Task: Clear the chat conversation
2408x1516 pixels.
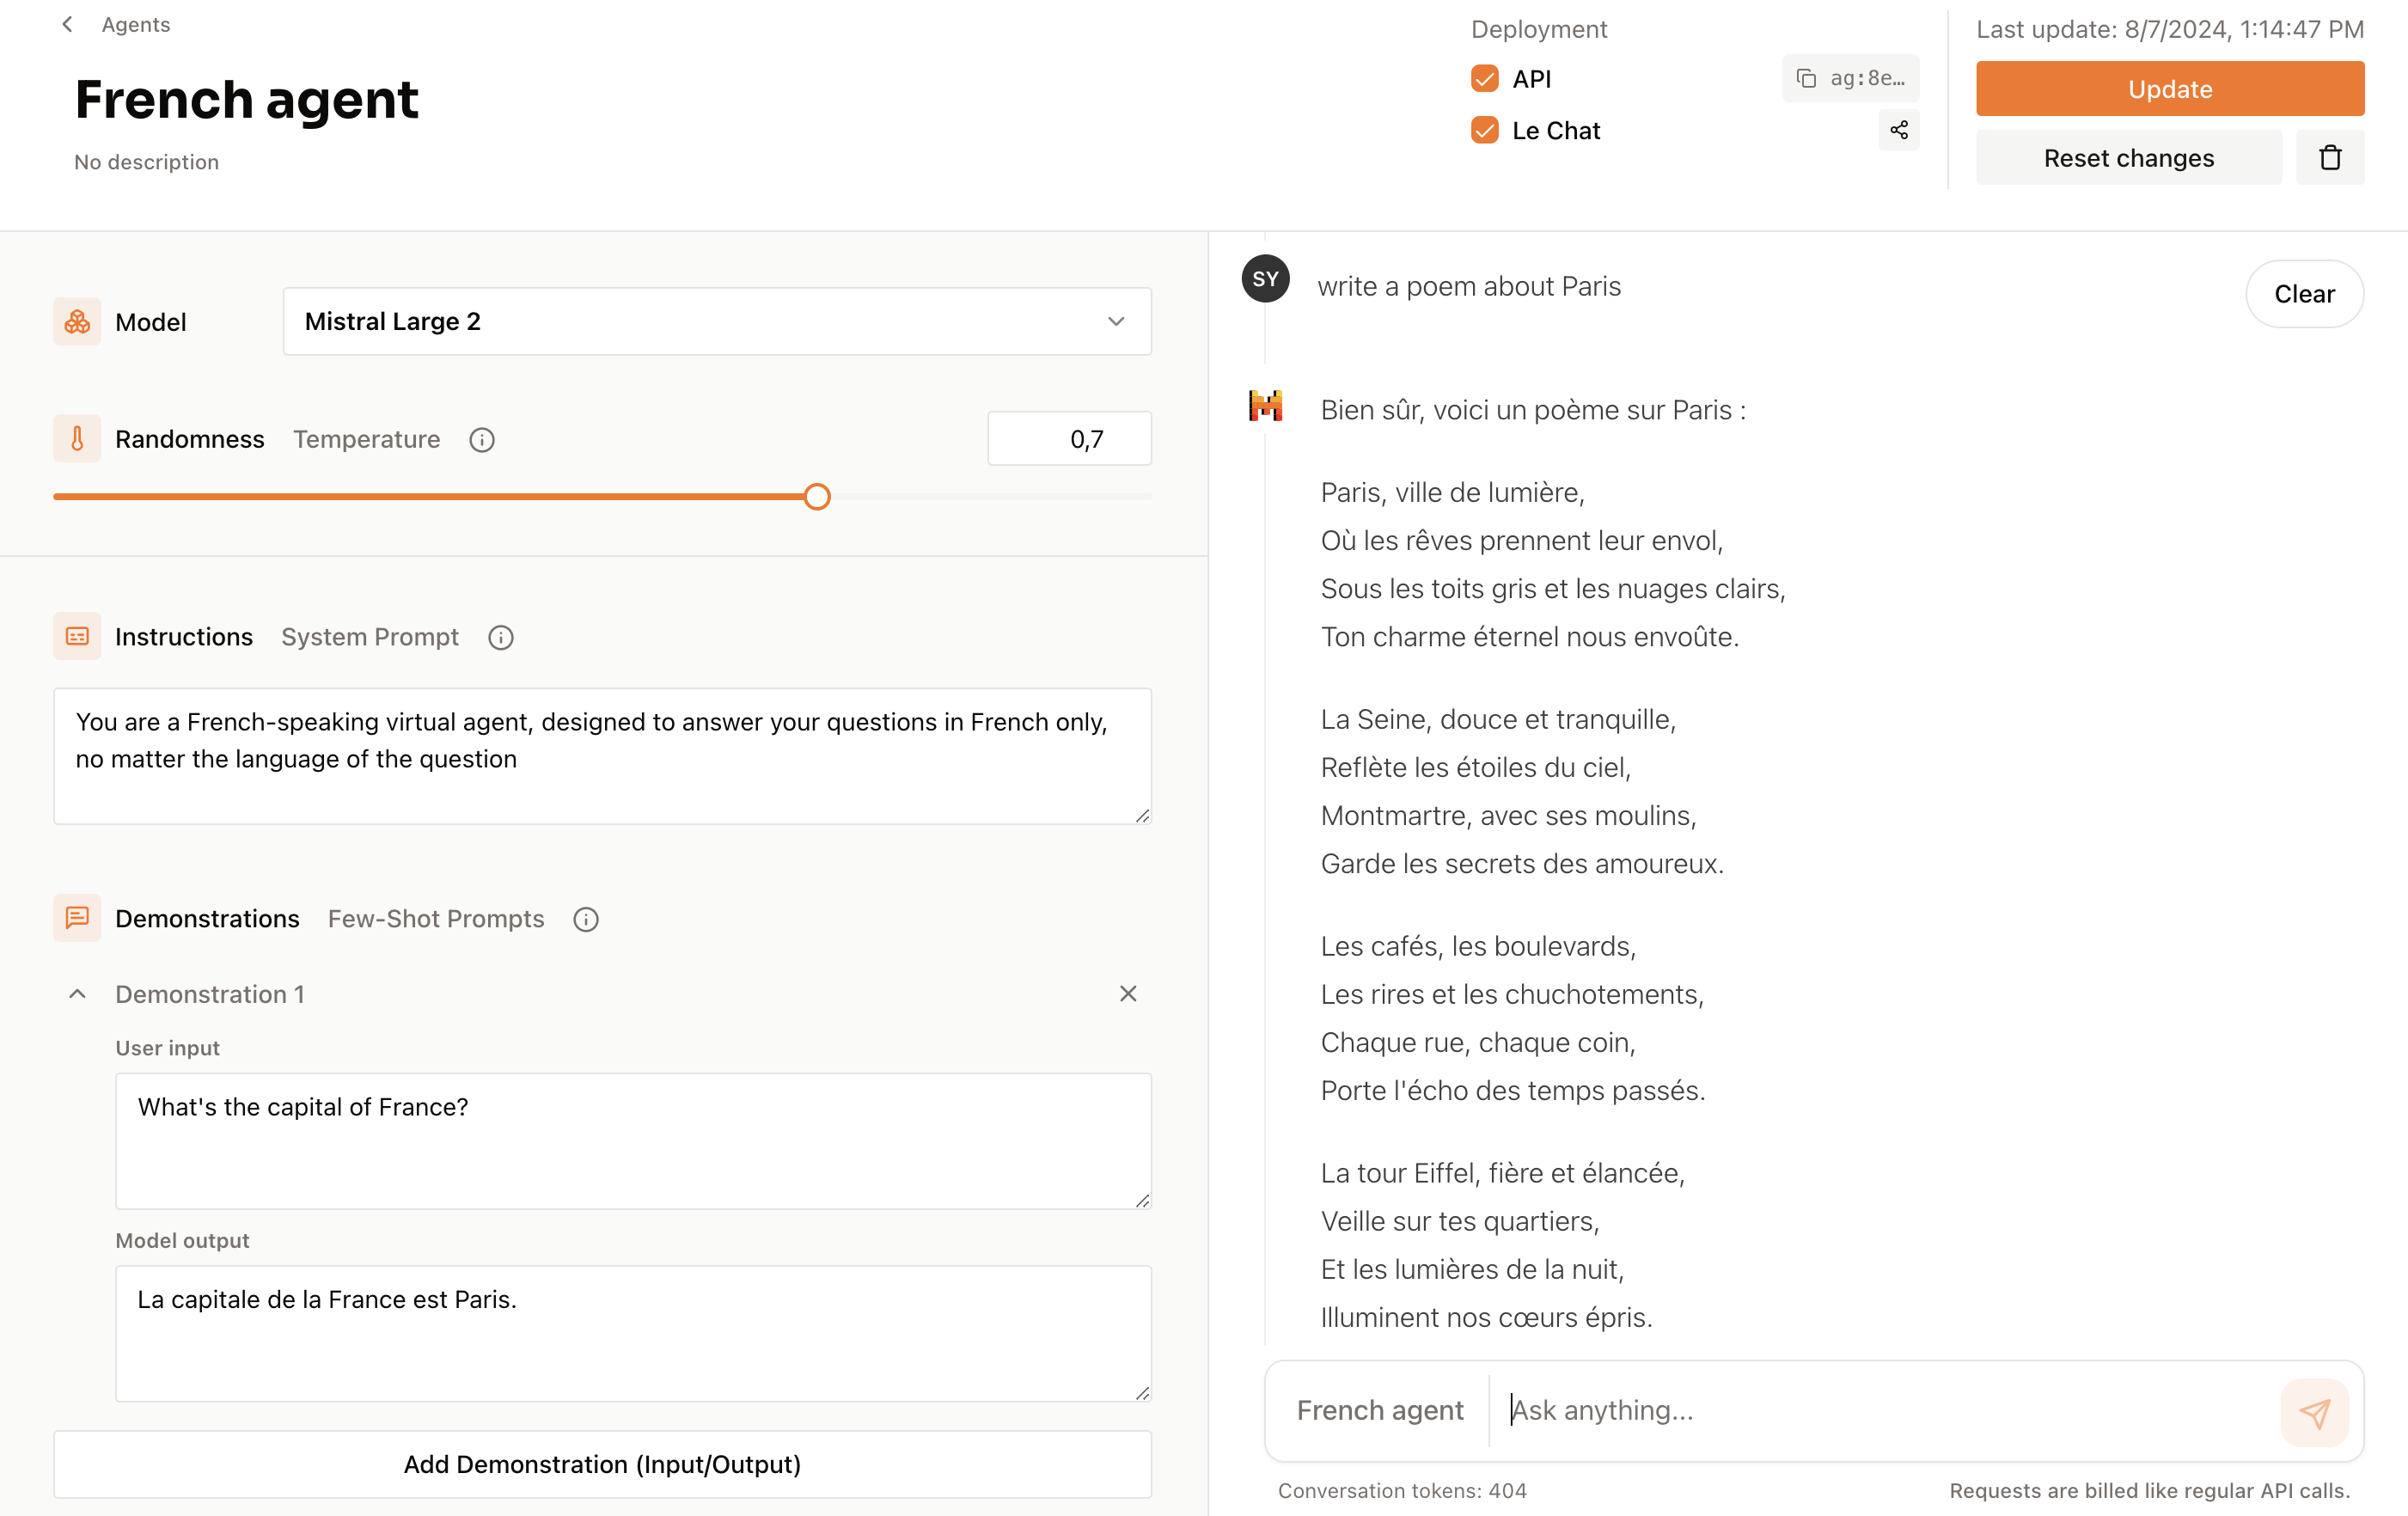Action: pyautogui.click(x=2303, y=294)
